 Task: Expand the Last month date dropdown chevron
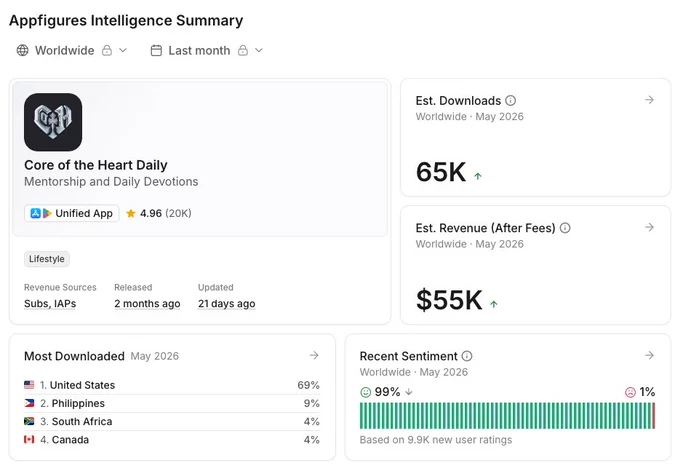[x=259, y=50]
